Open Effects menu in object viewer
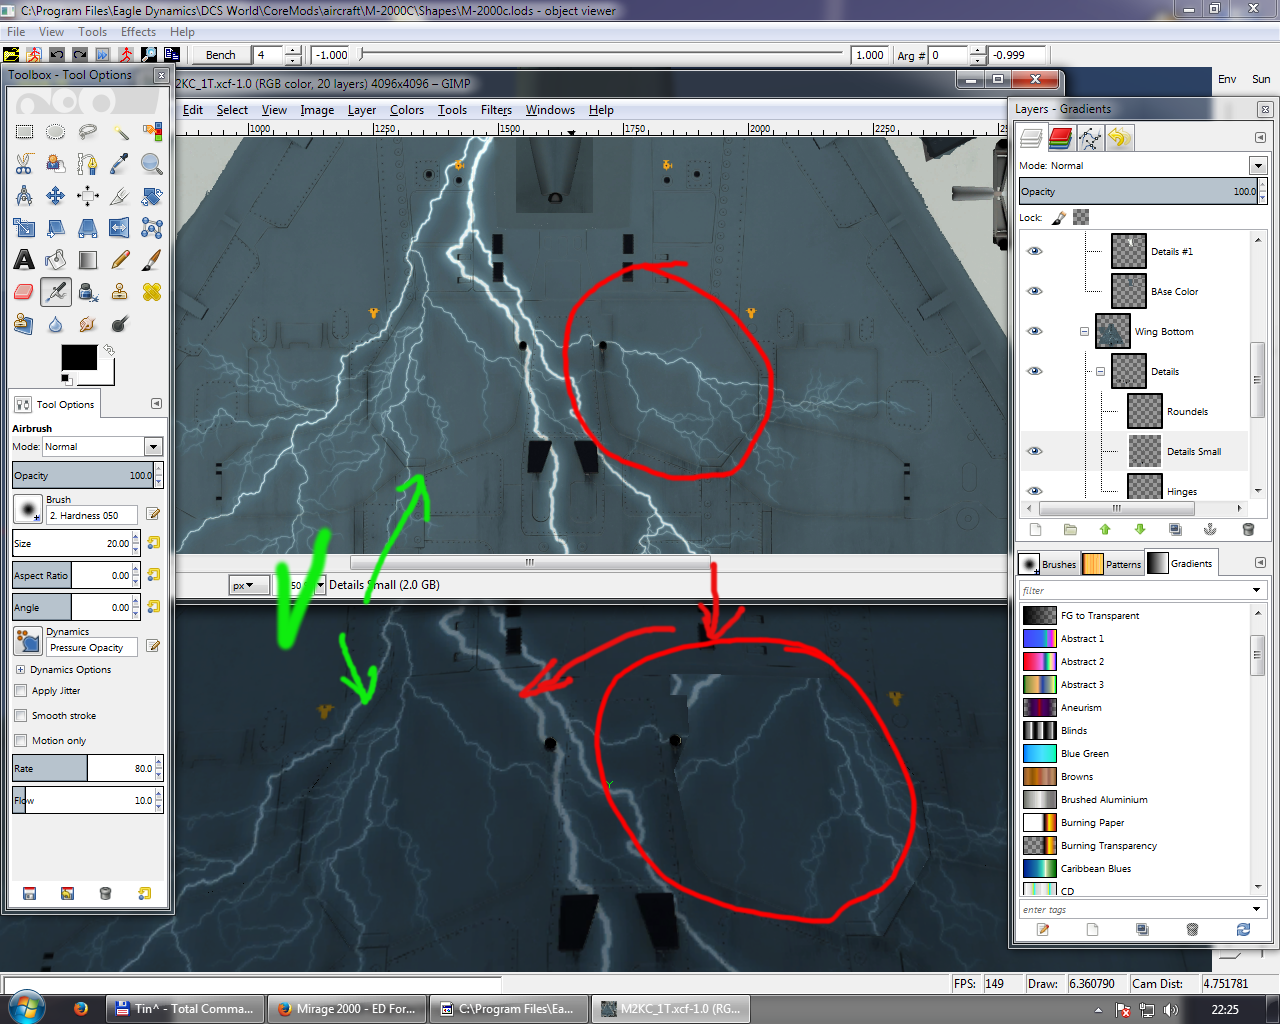The image size is (1280, 1024). (138, 32)
